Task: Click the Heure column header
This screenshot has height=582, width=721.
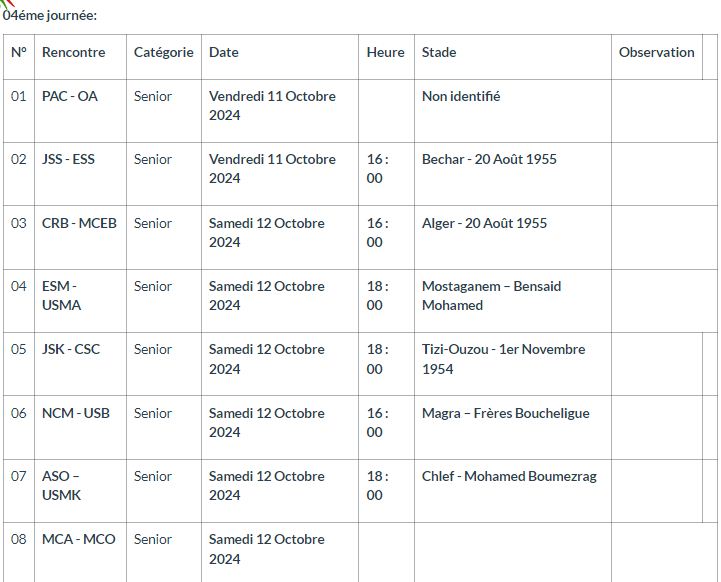Action: (x=385, y=53)
